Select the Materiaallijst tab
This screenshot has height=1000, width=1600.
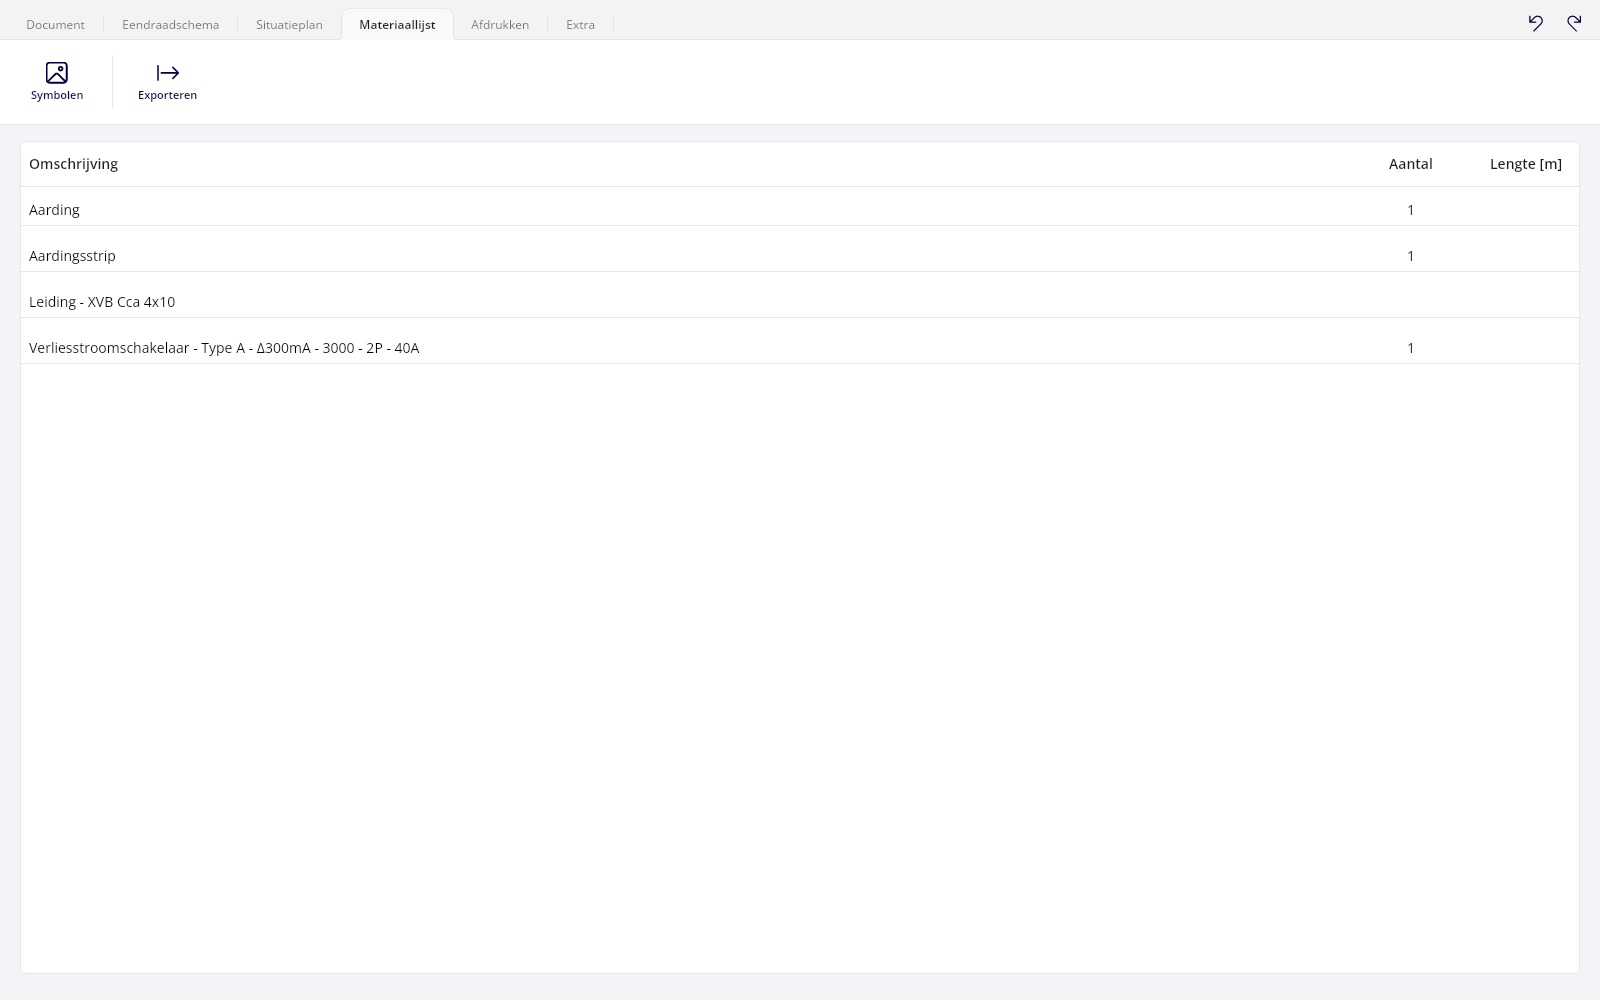point(397,25)
